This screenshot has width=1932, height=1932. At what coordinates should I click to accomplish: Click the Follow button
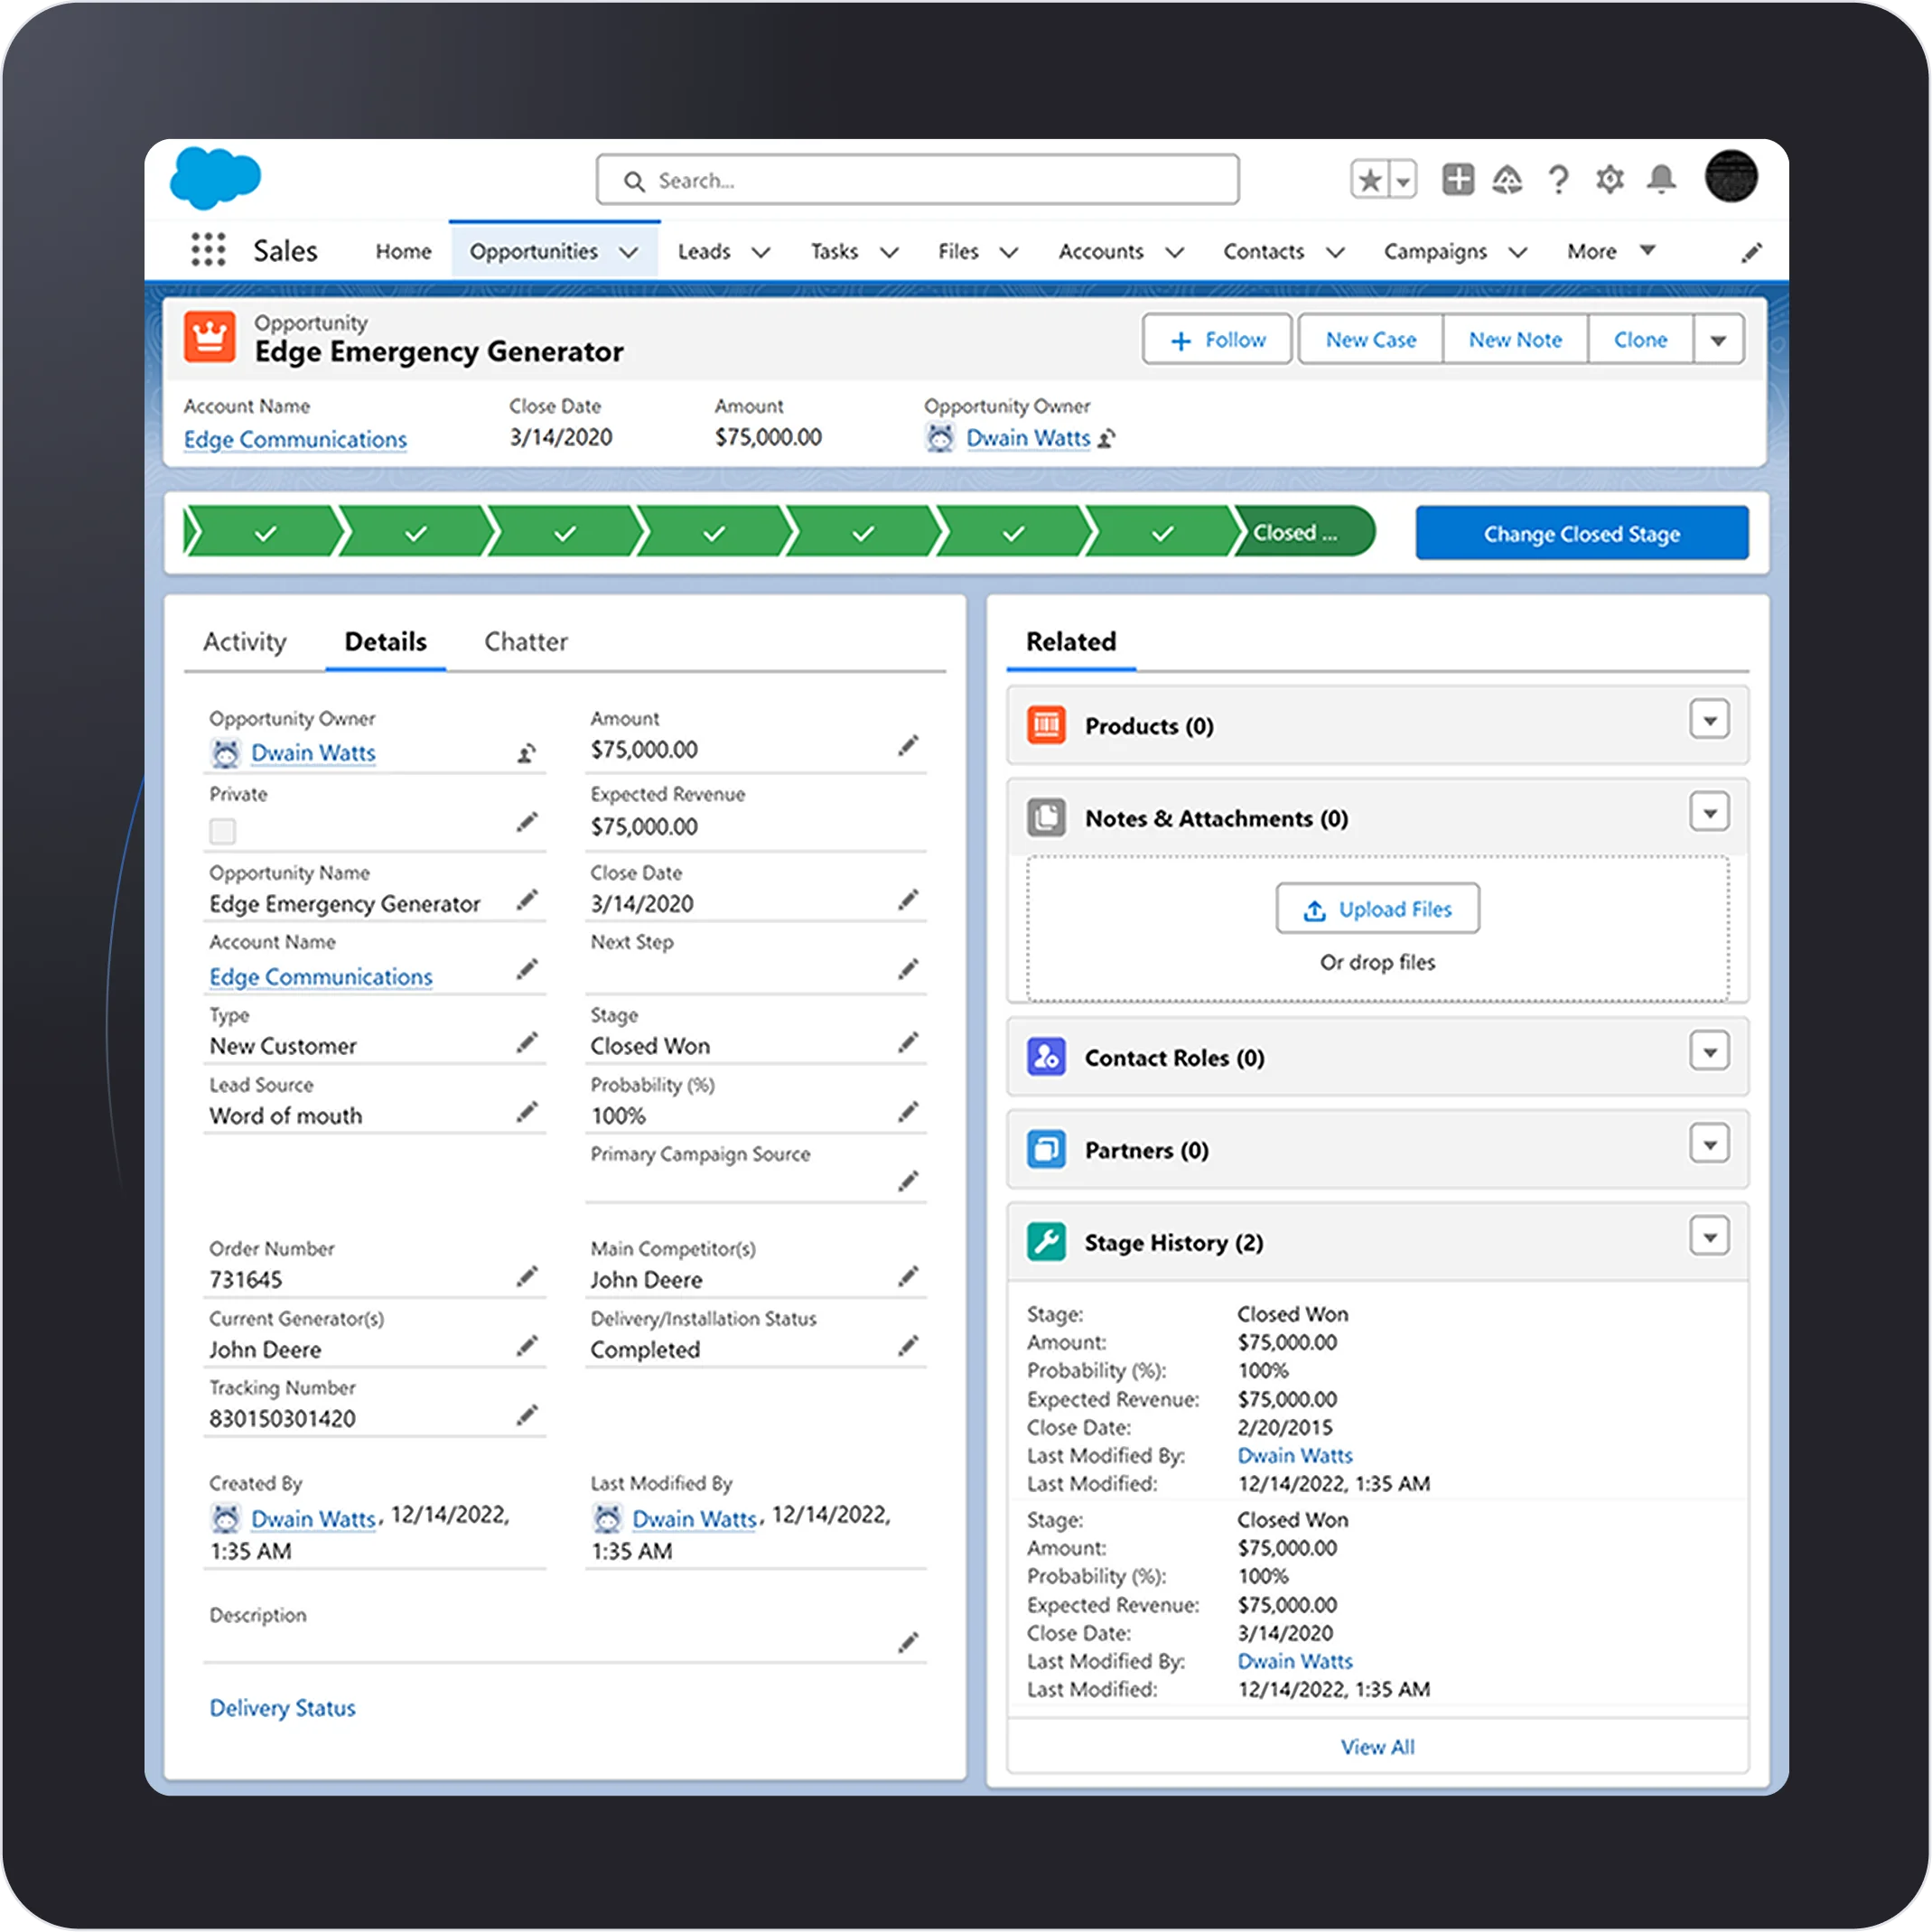[1217, 340]
